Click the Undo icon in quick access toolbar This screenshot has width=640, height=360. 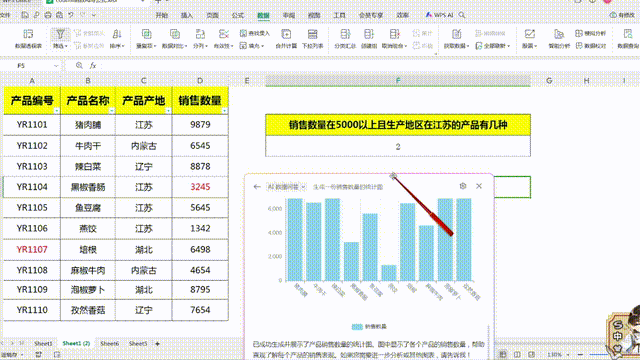(x=71, y=15)
